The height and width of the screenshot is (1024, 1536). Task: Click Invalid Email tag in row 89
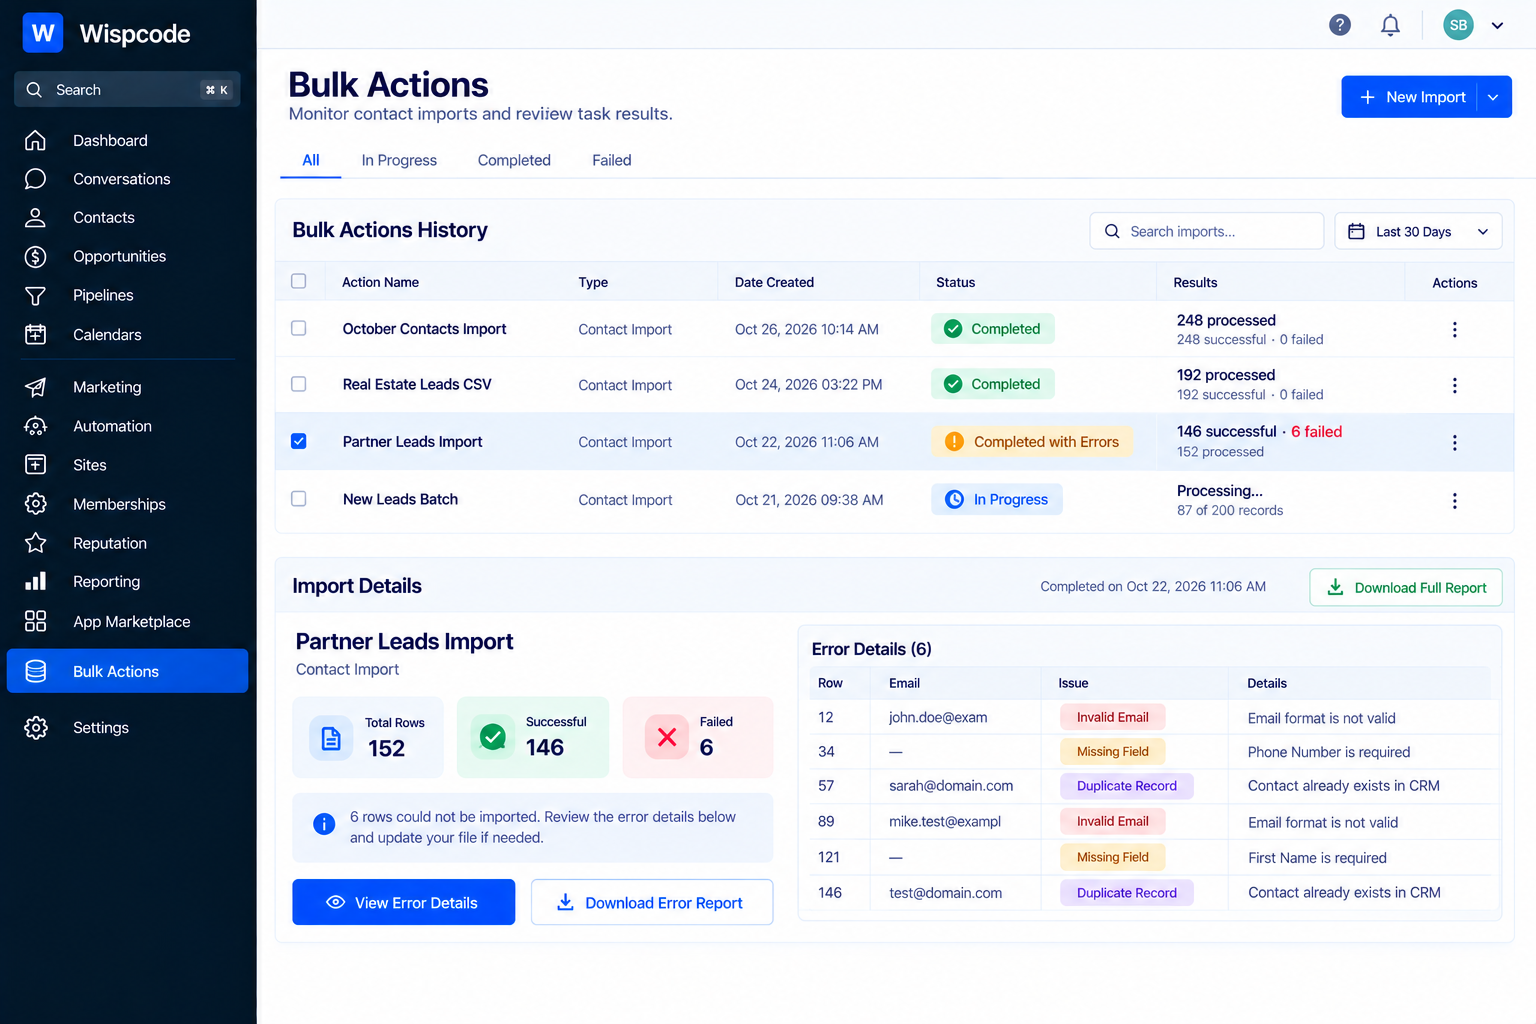click(1112, 821)
